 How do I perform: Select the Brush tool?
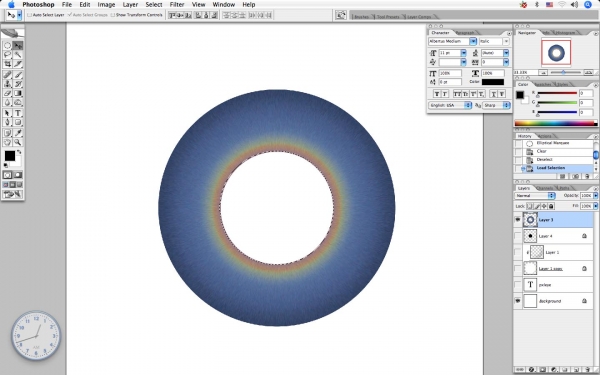click(18, 75)
